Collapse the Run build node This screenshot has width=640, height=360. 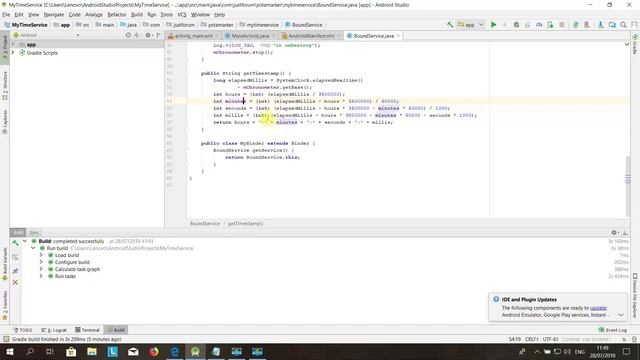(x=33, y=248)
